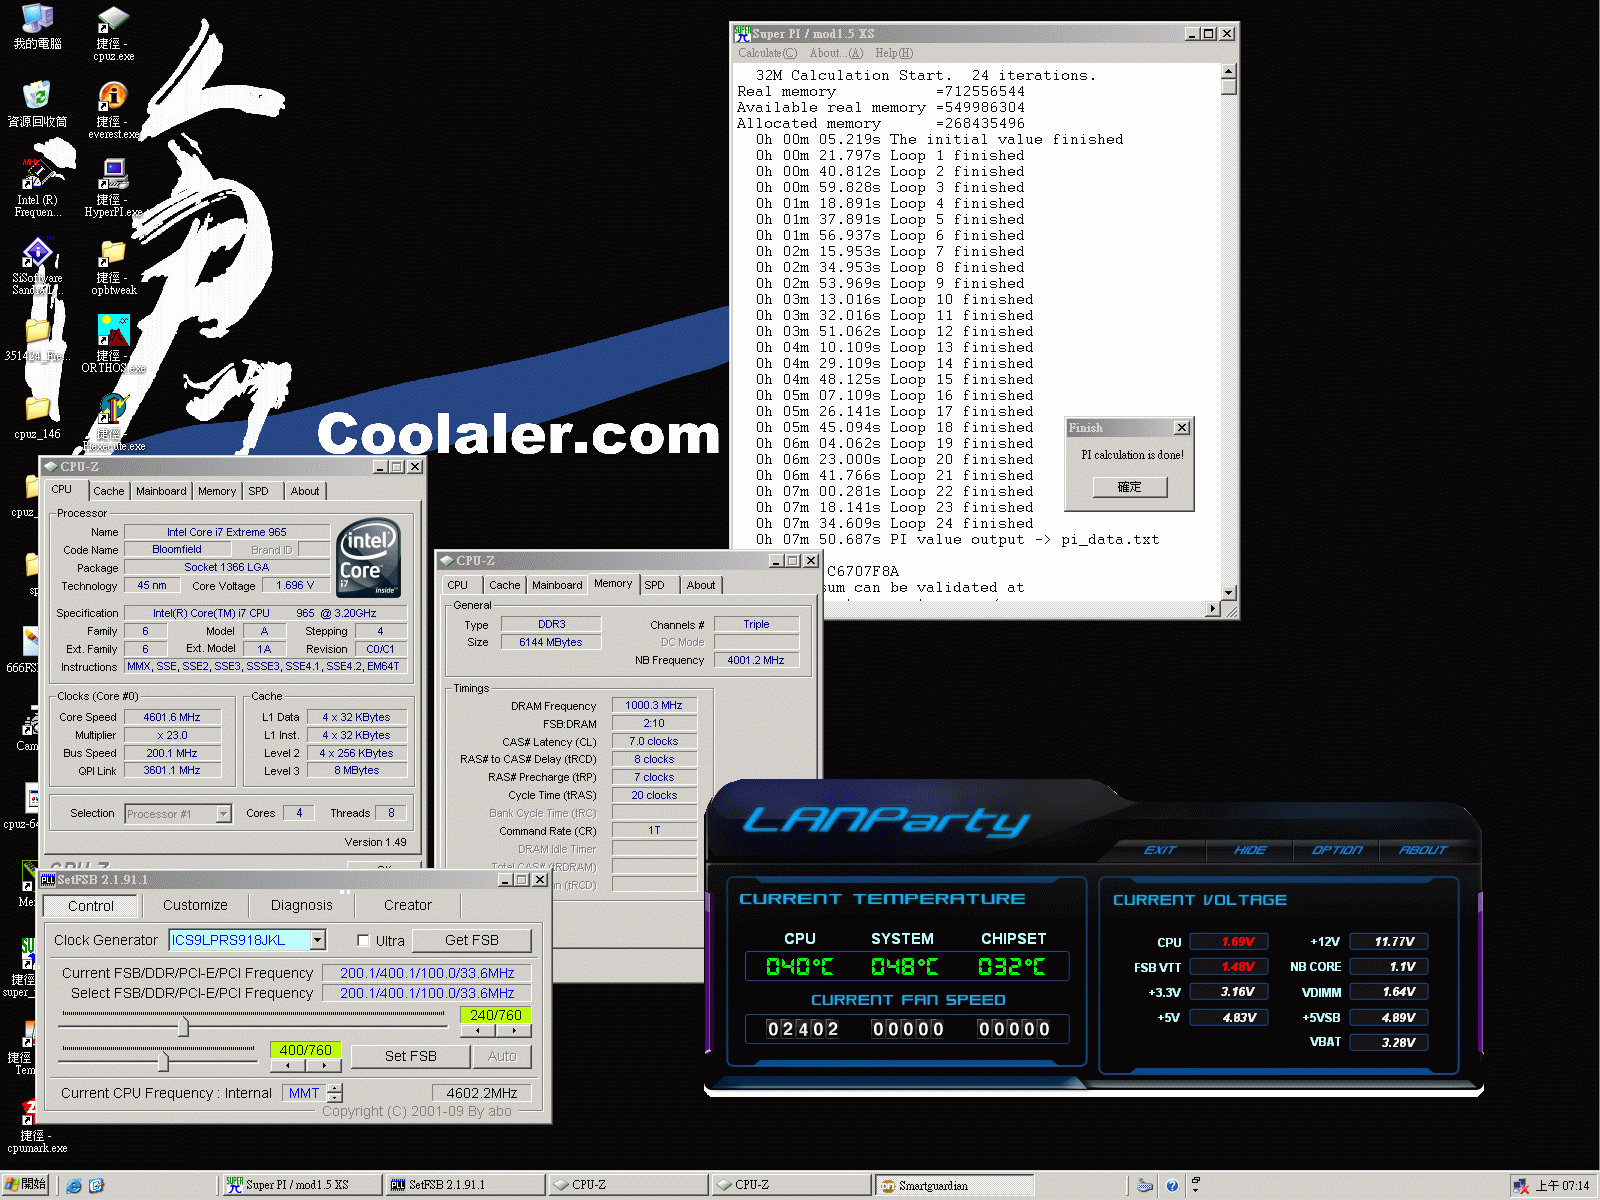The height and width of the screenshot is (1200, 1600).
Task: Confirm the PI calculation done dialog
Action: [1130, 487]
